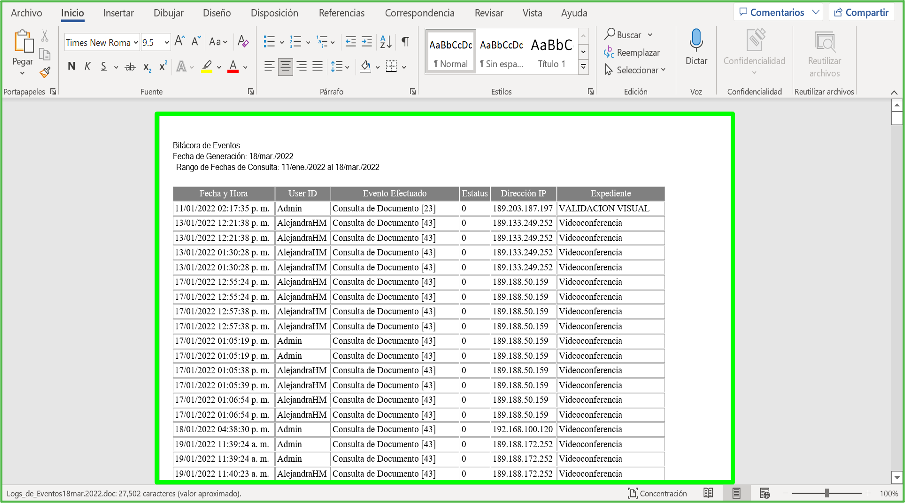Image resolution: width=906 pixels, height=504 pixels.
Task: Apply superscript formatting
Action: coord(164,67)
